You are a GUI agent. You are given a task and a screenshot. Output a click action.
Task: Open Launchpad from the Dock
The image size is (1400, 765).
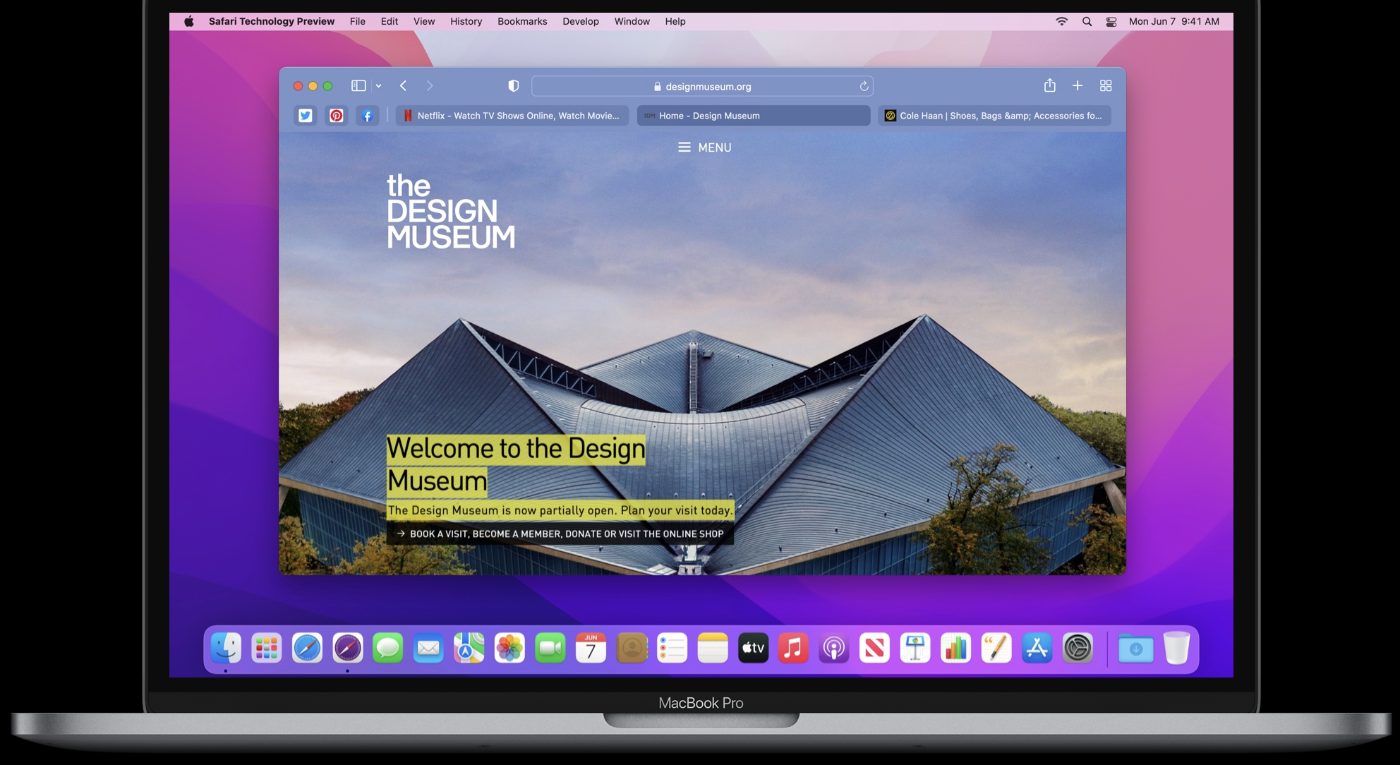click(x=266, y=648)
